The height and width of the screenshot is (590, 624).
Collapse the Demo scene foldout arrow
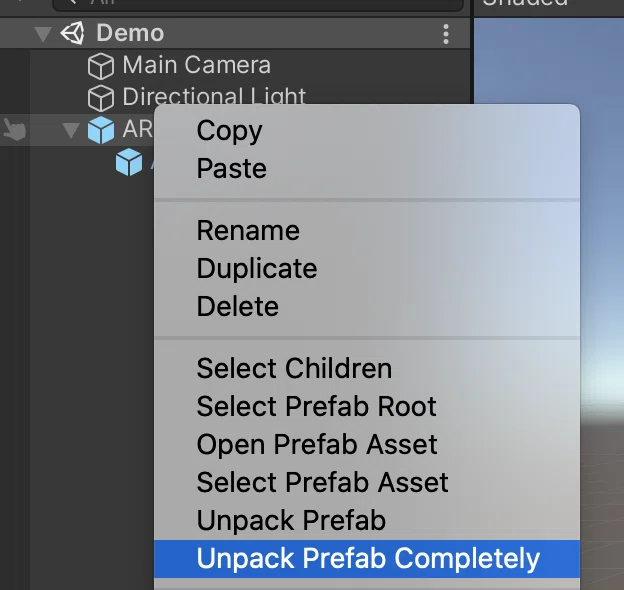tap(43, 34)
